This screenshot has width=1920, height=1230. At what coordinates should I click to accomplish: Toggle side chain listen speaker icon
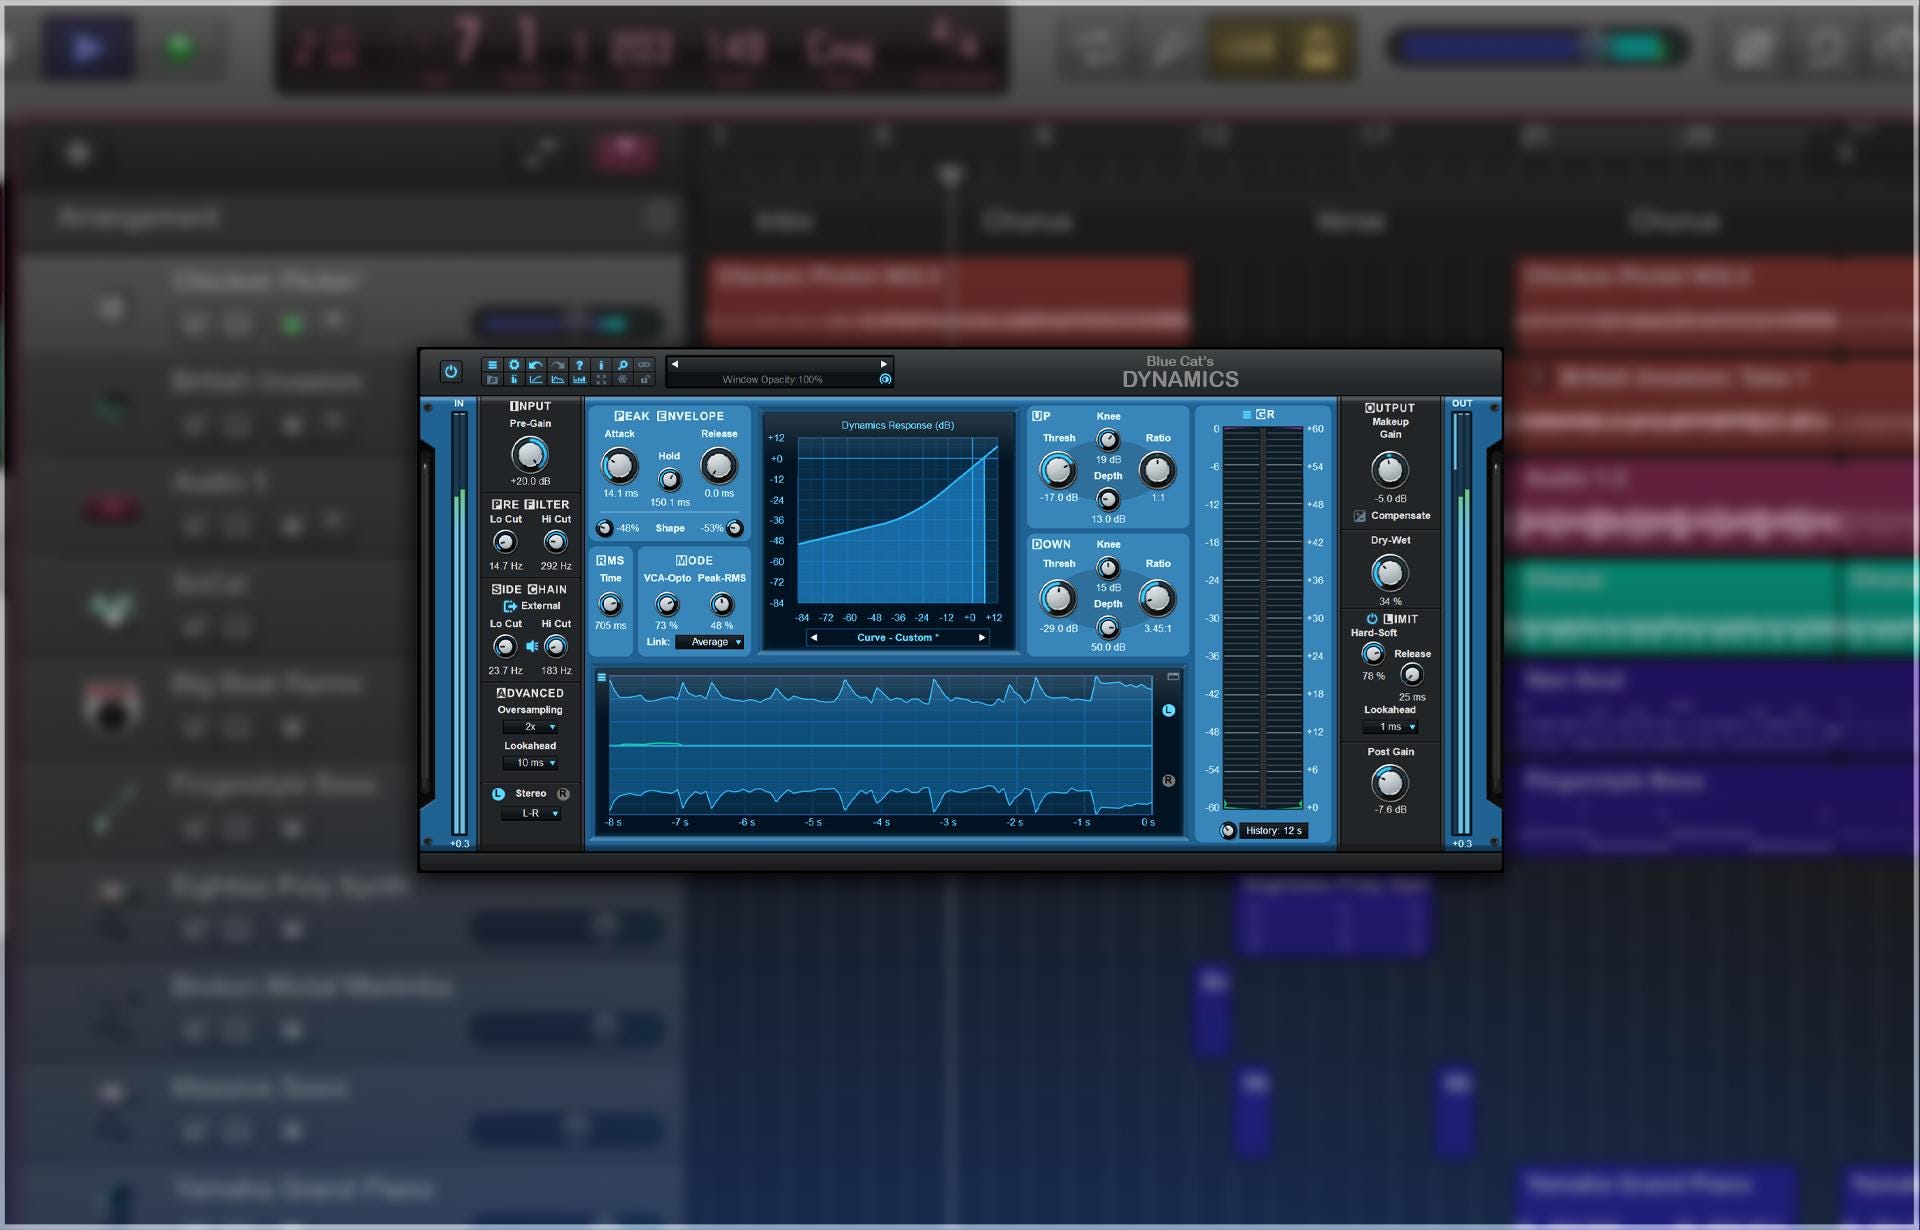coord(532,646)
